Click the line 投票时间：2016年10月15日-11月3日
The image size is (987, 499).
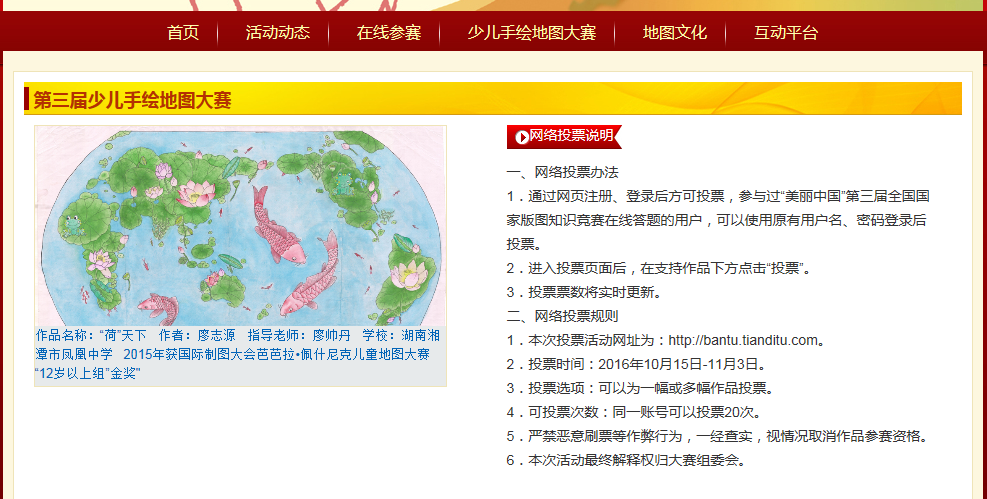[636, 364]
